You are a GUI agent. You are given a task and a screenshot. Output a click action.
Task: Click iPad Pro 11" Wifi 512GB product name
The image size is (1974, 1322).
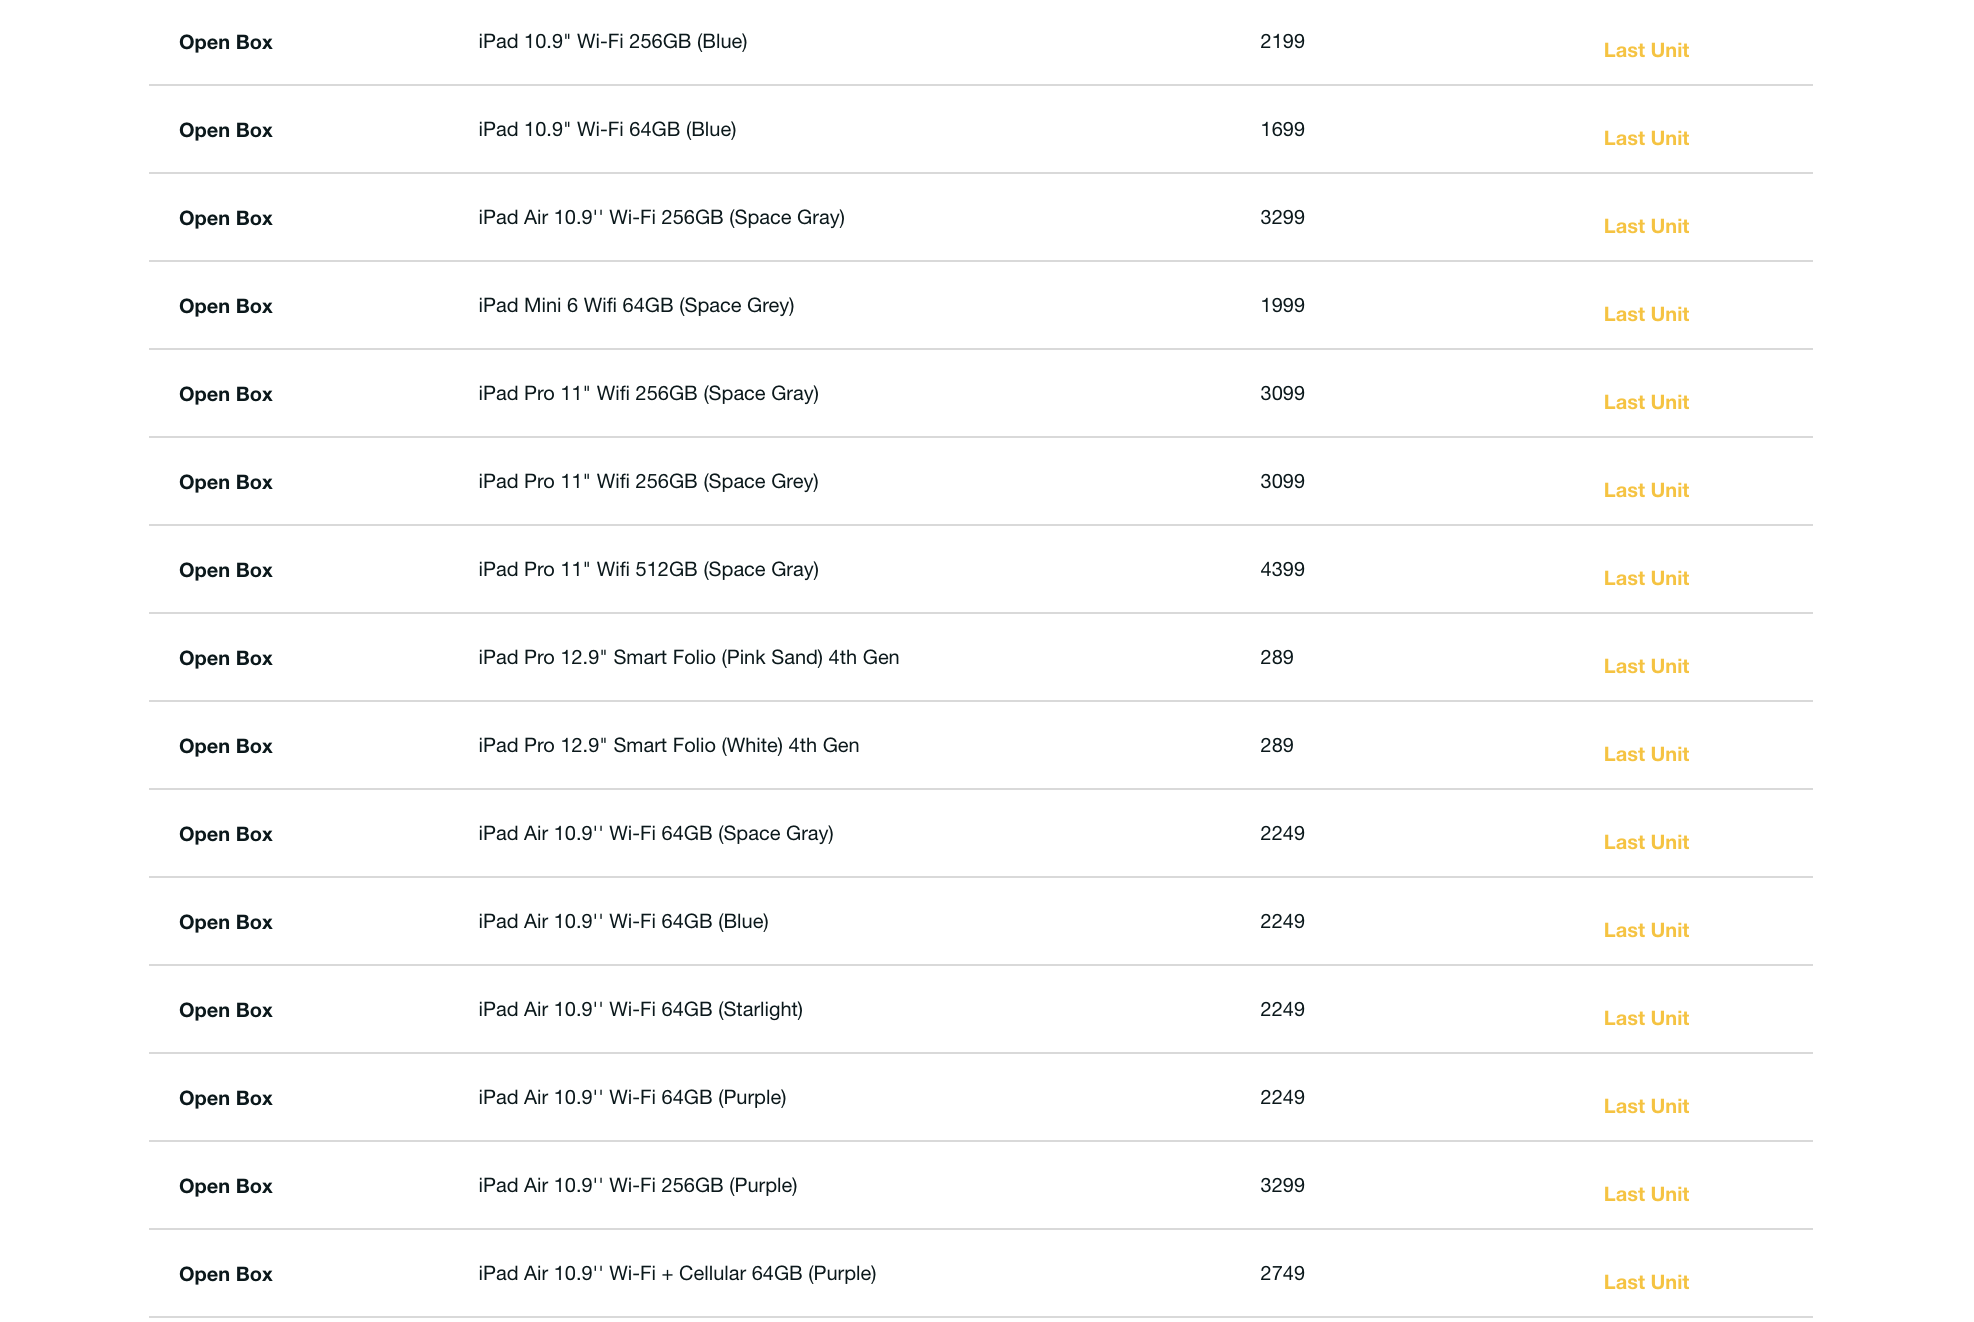(648, 569)
